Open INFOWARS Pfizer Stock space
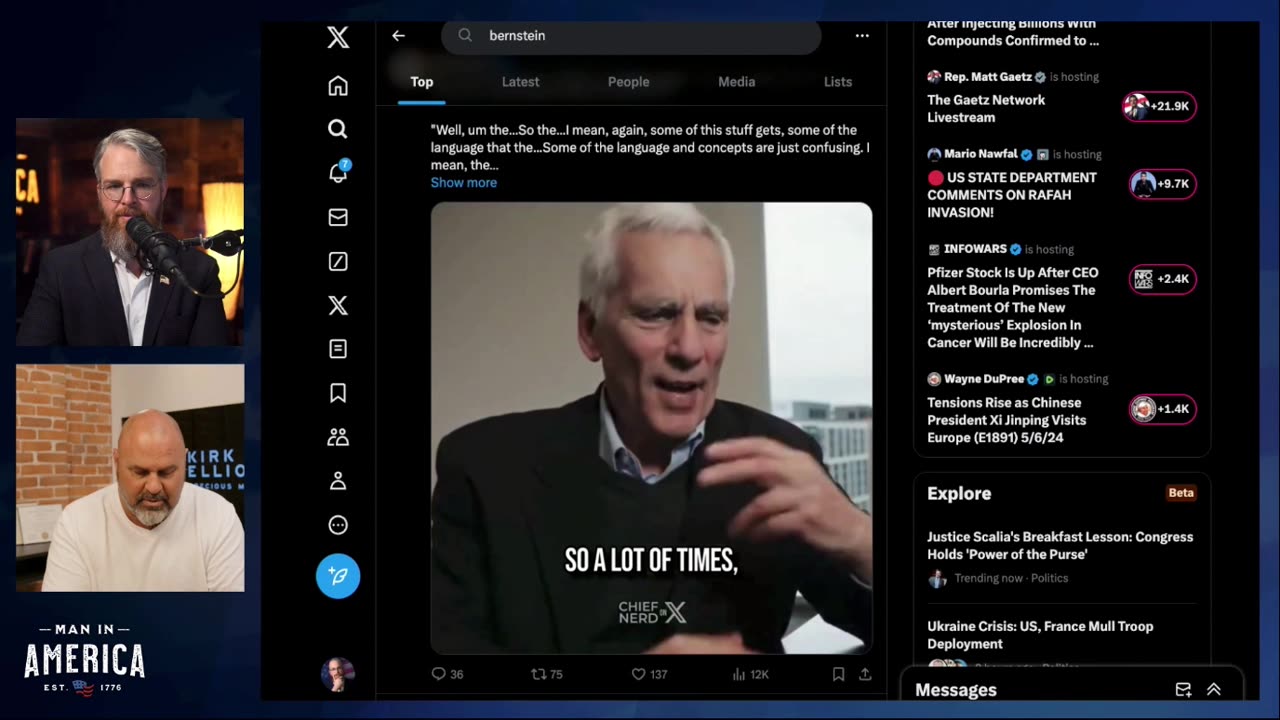Screen dimensions: 1280x720 (1012, 307)
